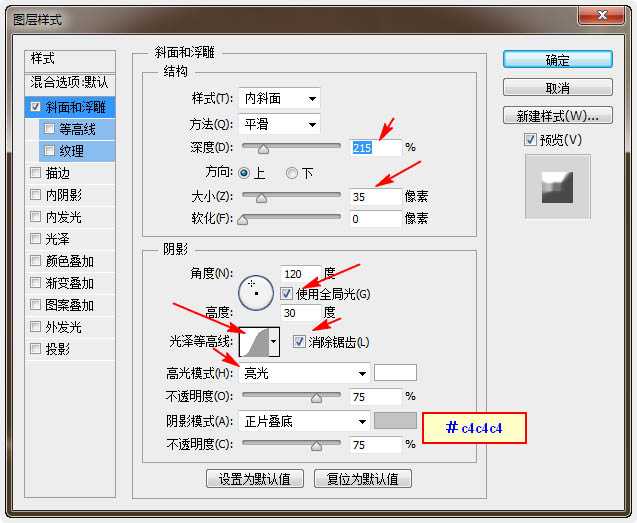
Task: Click the style preview thumbnail
Action: 557,187
